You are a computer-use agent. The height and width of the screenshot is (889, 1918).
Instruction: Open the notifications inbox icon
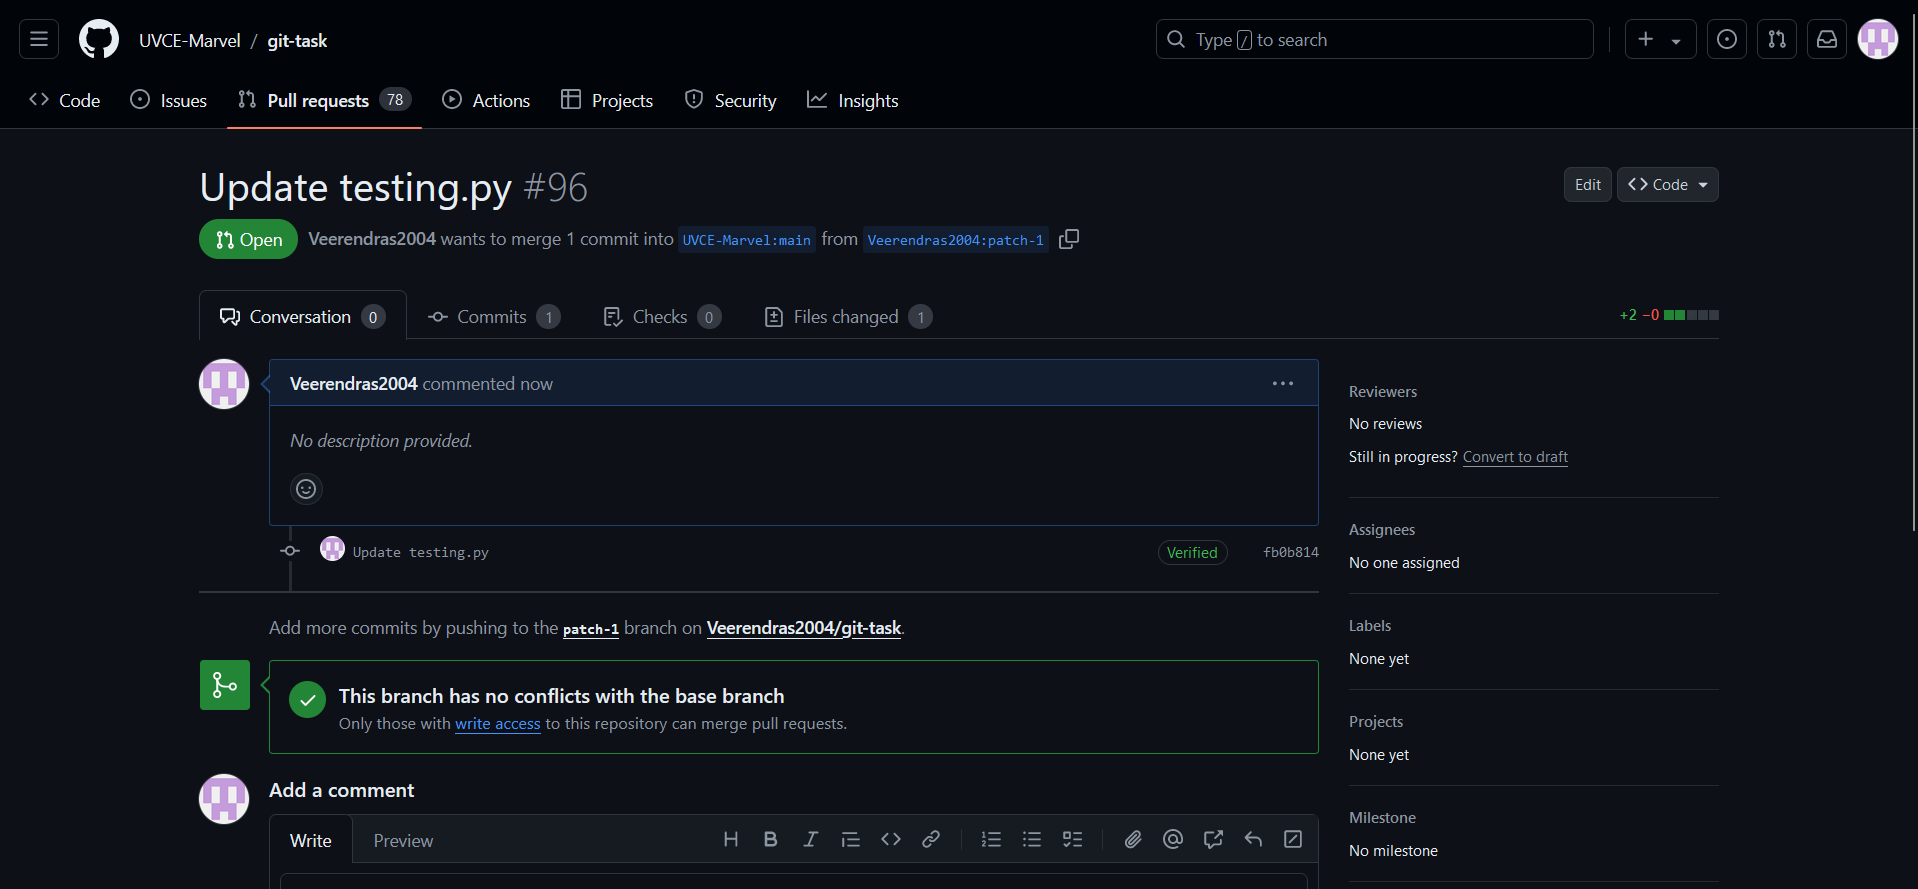(1827, 40)
